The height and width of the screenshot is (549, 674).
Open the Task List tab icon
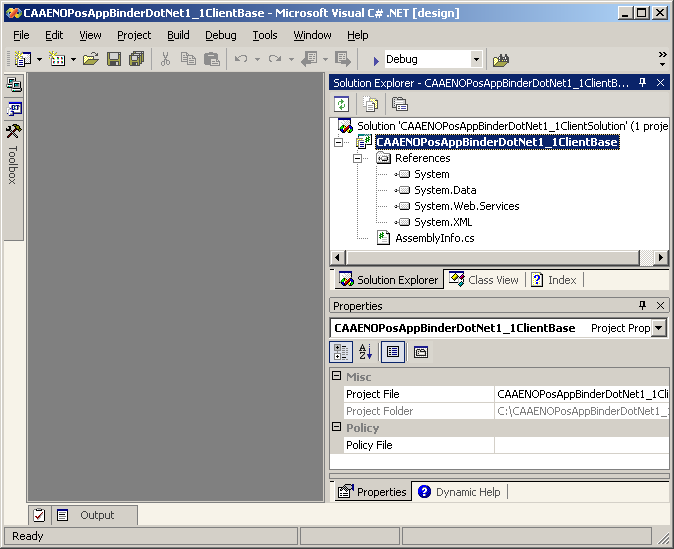(x=40, y=515)
